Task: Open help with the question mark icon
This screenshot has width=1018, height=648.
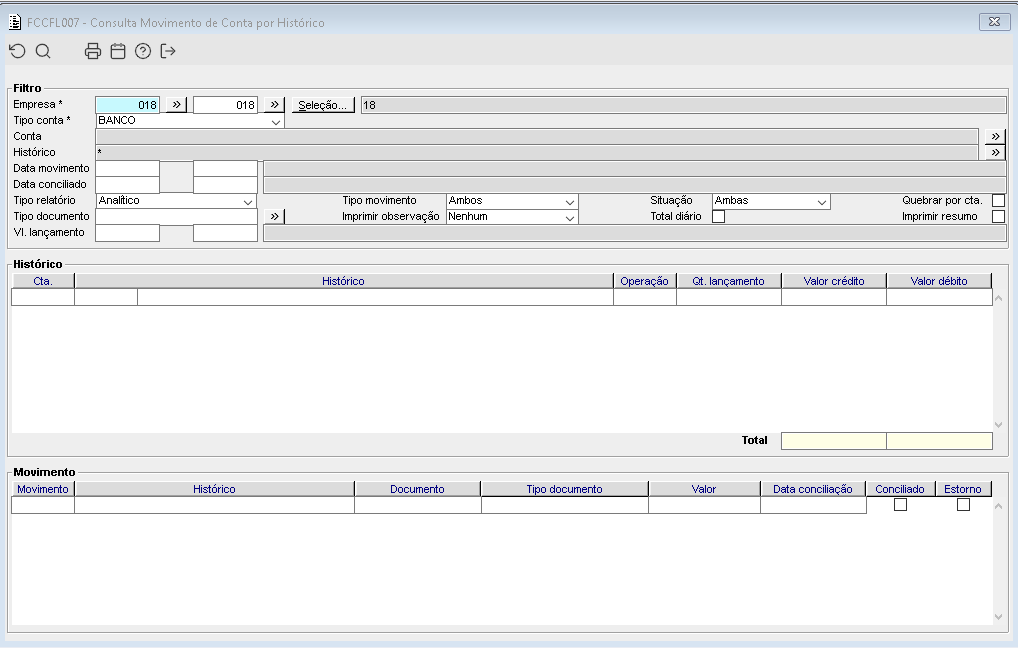Action: tap(143, 51)
